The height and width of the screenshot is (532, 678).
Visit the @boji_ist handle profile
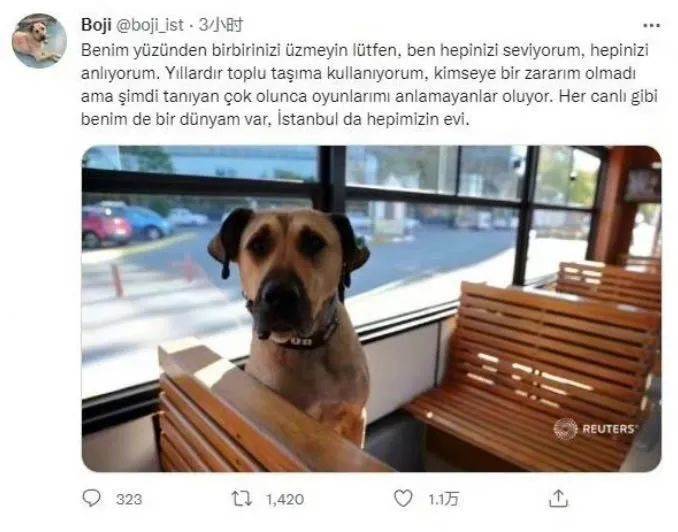pyautogui.click(x=150, y=25)
